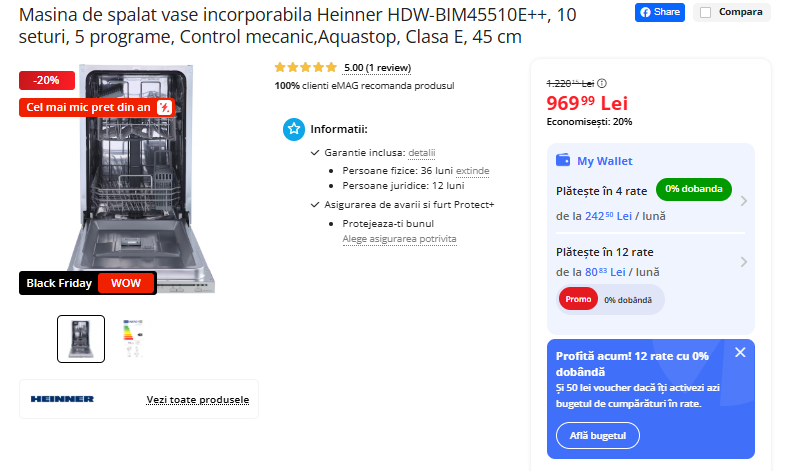The image size is (802, 471).
Task: Click the extinde warranty link
Action: (473, 171)
